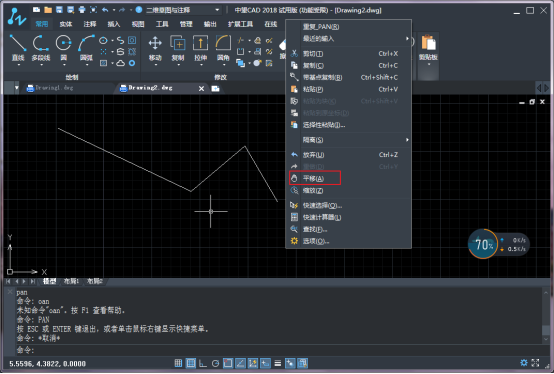
Task: Expand the 隔离(S) submenu
Action: click(x=348, y=140)
